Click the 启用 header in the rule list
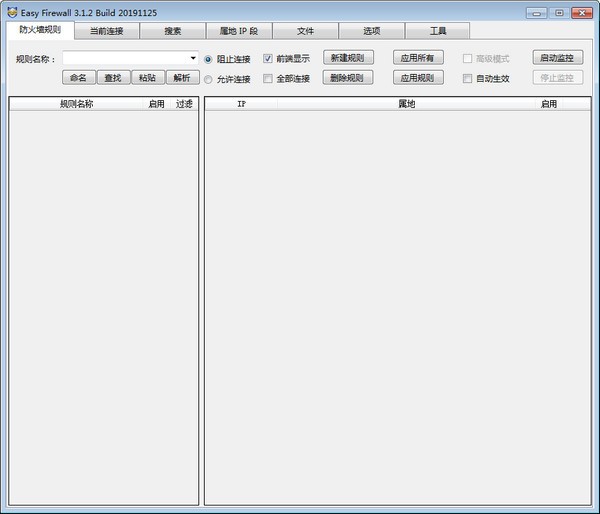Screen dimensions: 600x514 point(157,104)
